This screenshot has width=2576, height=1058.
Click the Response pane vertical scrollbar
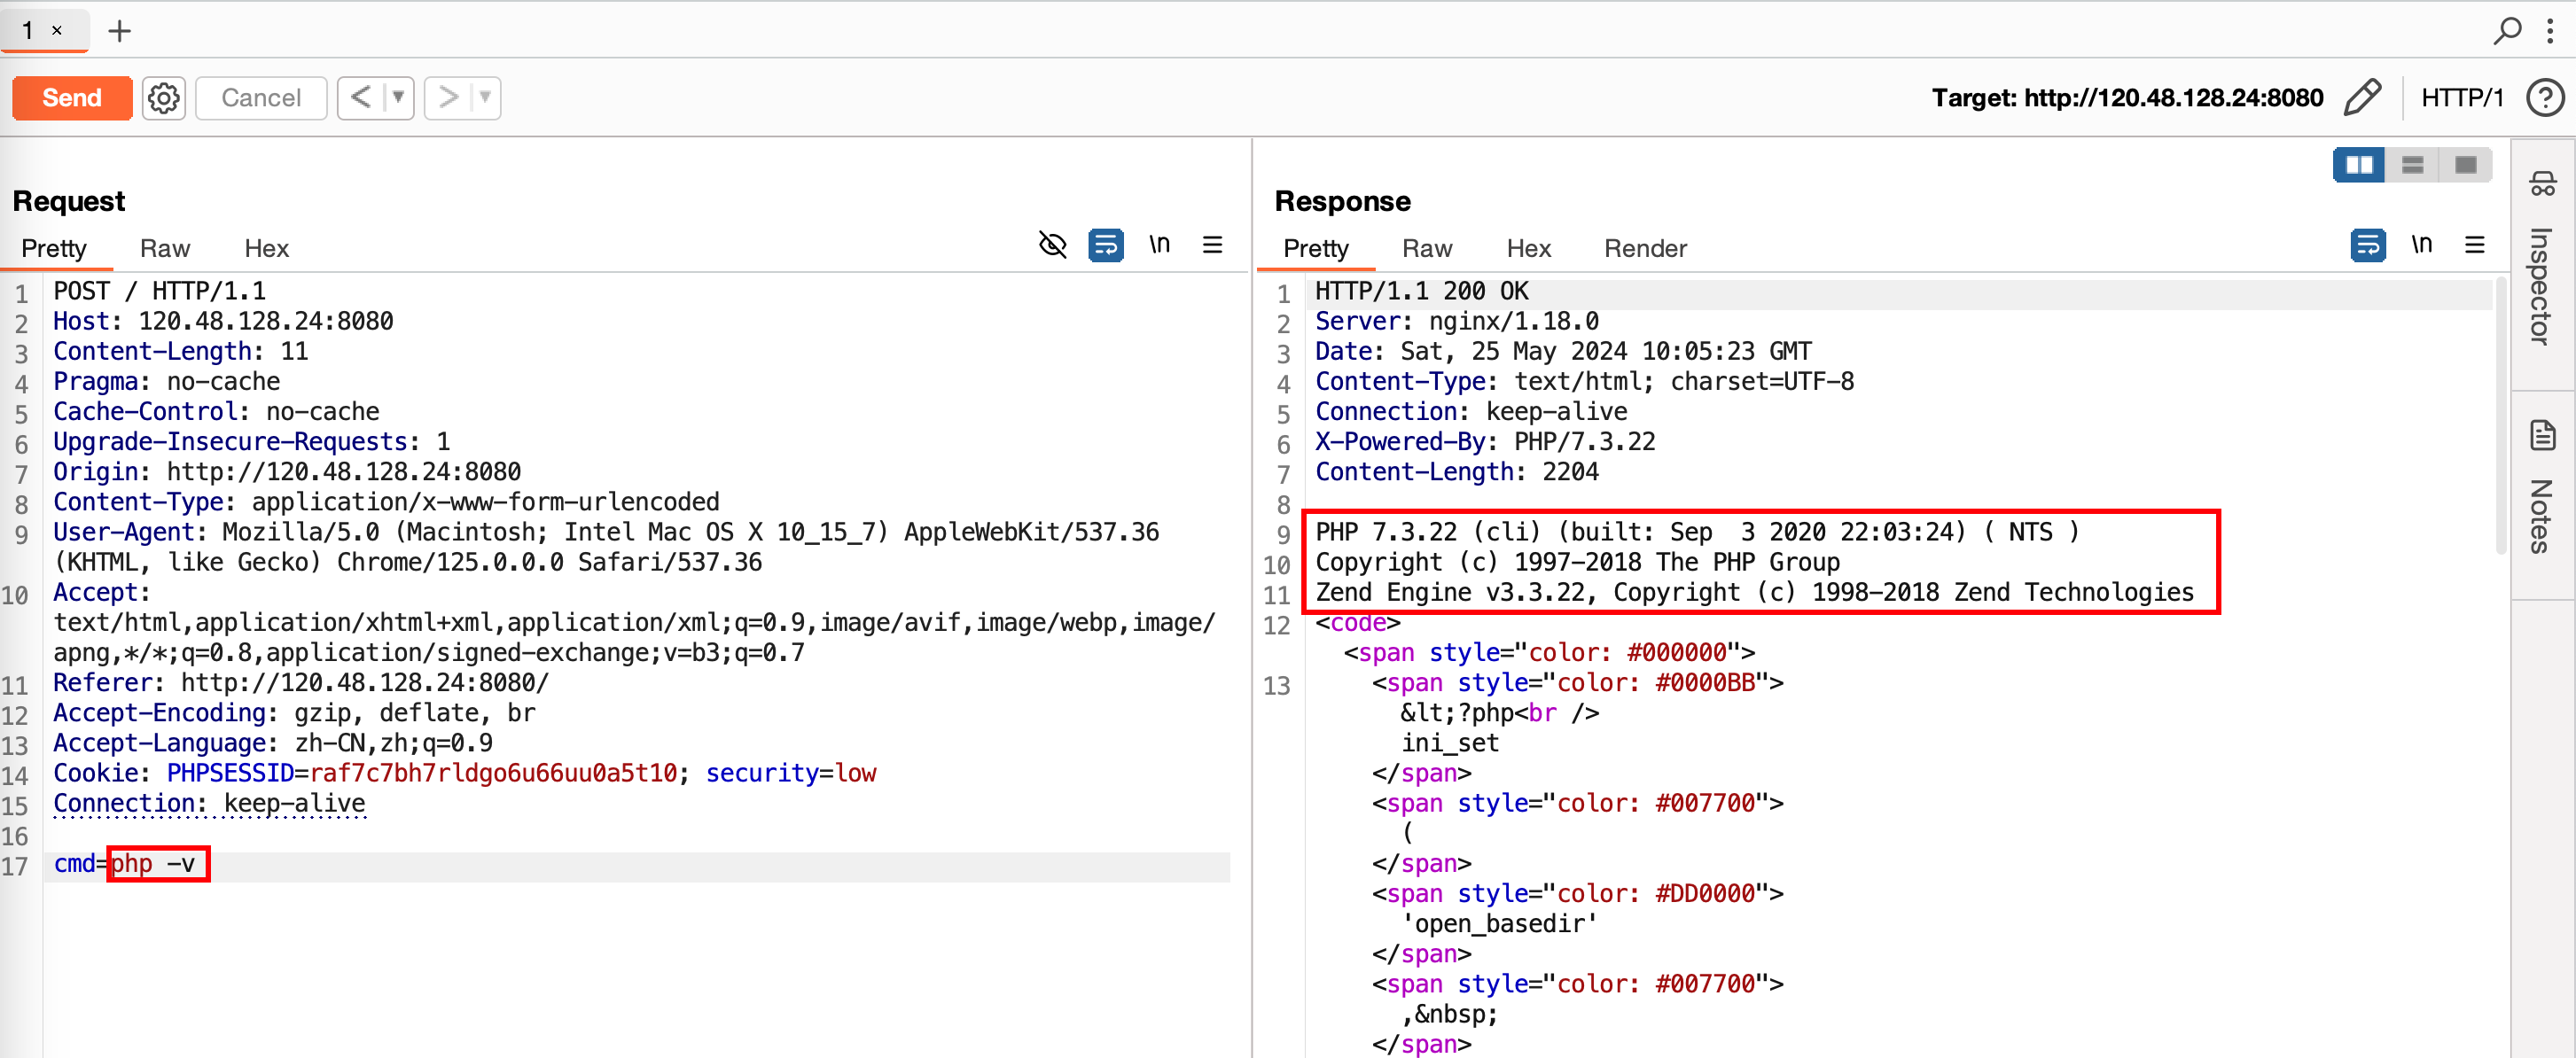tap(2500, 415)
